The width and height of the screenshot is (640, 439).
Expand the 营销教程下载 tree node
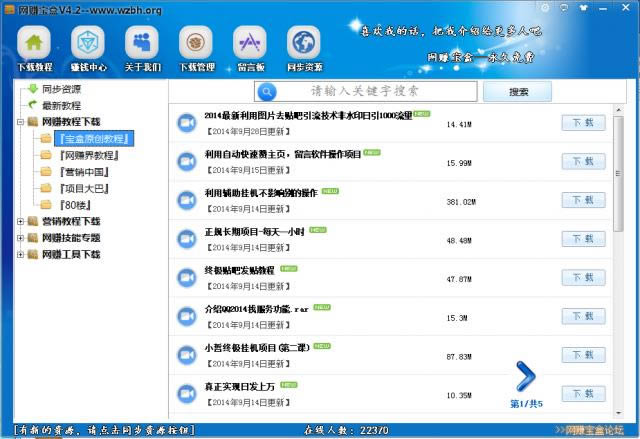pyautogui.click(x=20, y=222)
